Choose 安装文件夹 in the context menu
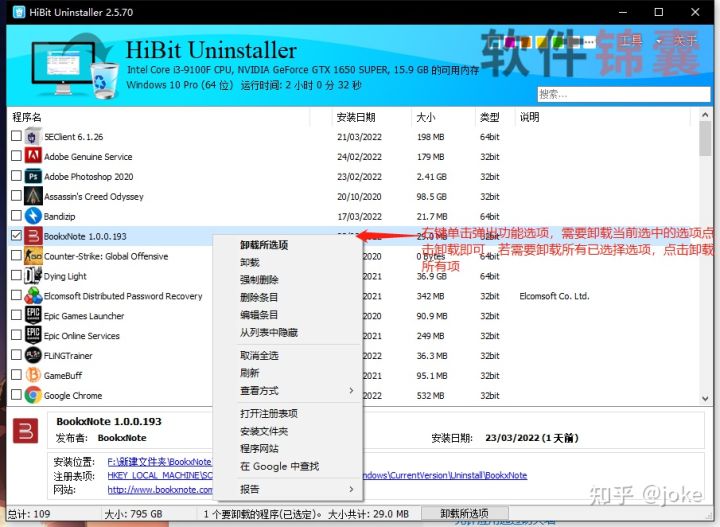Image resolution: width=720 pixels, height=527 pixels. (x=288, y=432)
